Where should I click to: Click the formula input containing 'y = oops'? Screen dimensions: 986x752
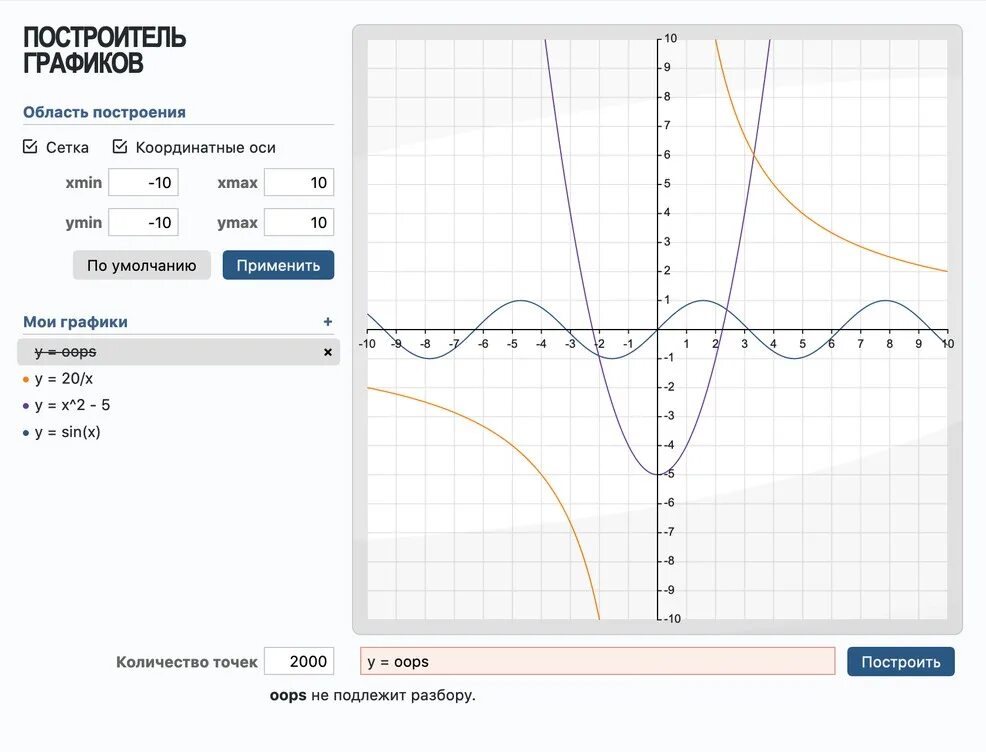[x=597, y=661]
